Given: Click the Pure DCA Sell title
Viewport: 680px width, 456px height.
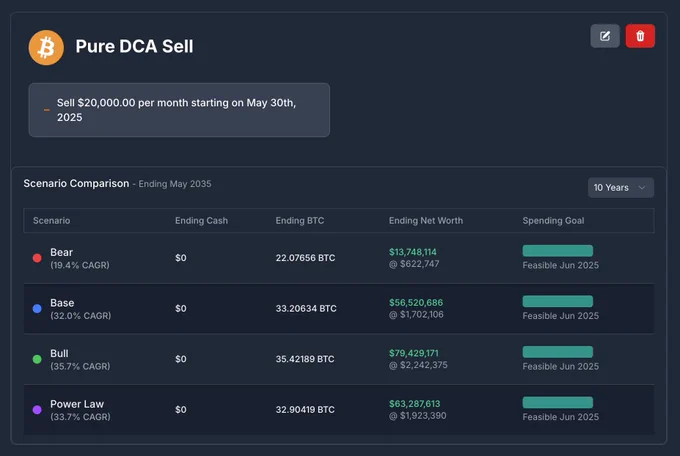Looking at the screenshot, I should pyautogui.click(x=134, y=46).
